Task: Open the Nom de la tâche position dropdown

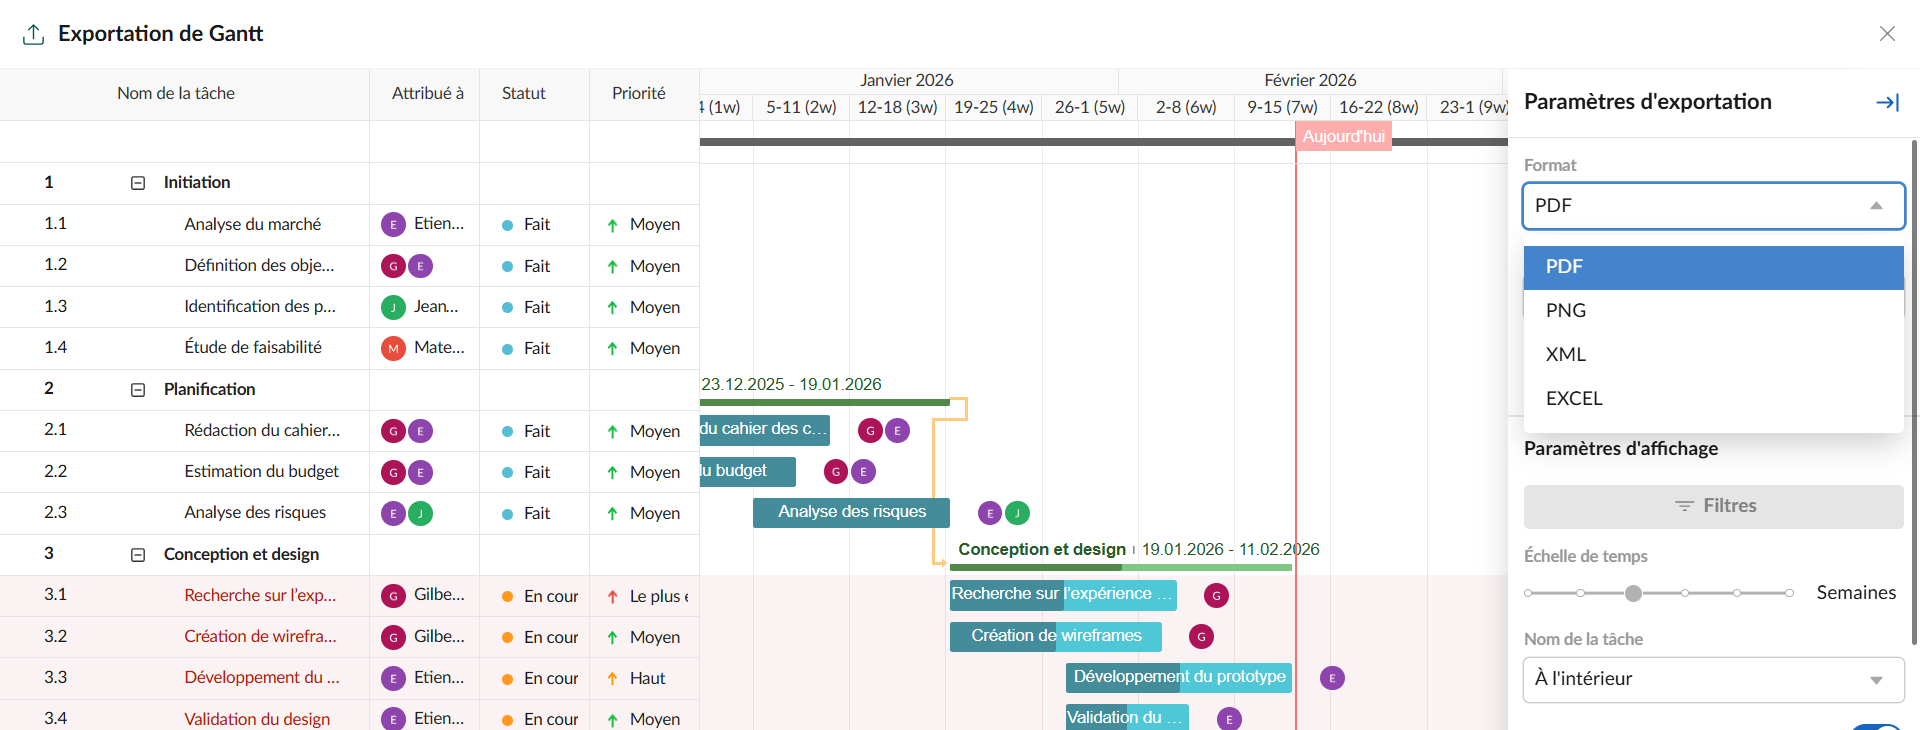Action: (1712, 680)
